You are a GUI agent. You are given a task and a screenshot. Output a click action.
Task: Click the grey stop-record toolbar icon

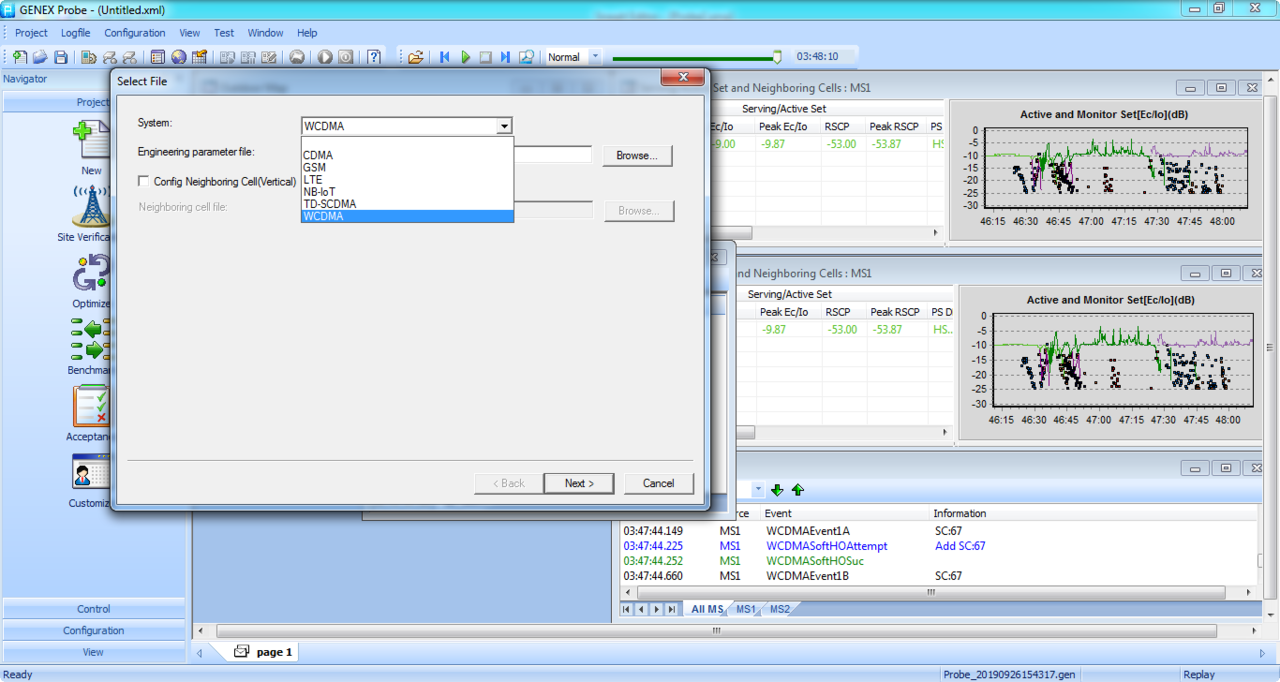coord(346,57)
